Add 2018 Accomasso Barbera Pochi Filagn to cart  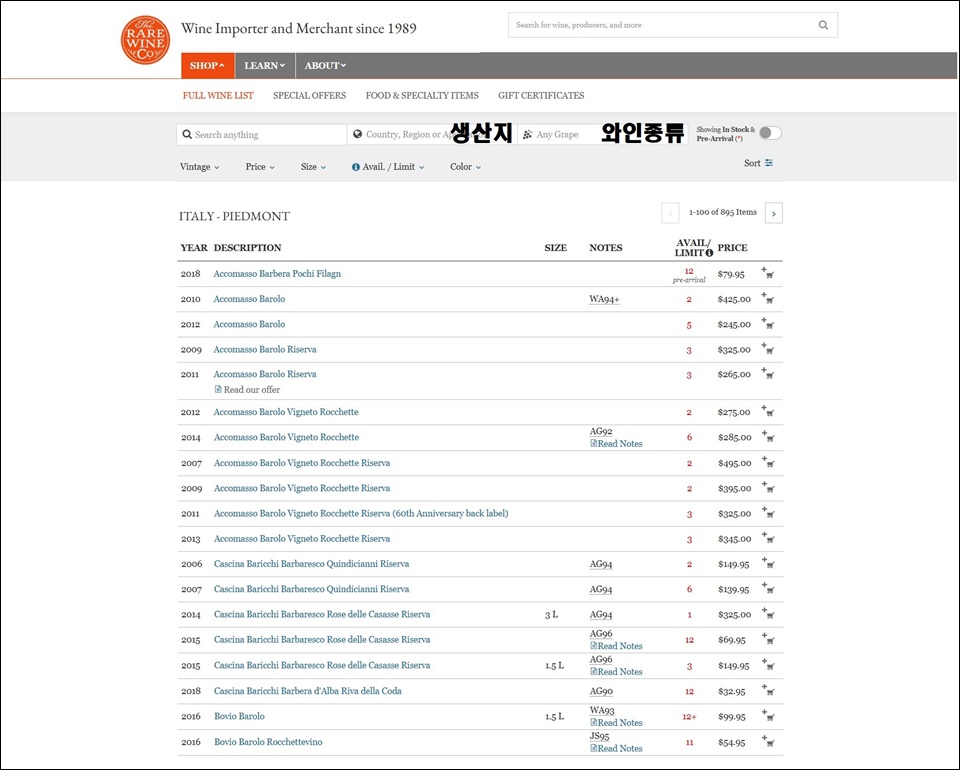(768, 273)
